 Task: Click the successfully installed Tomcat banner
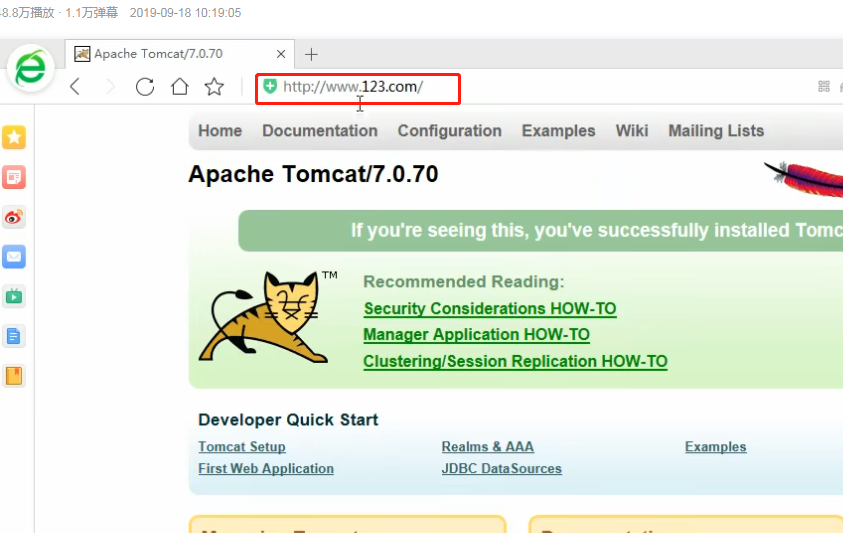click(x=540, y=231)
